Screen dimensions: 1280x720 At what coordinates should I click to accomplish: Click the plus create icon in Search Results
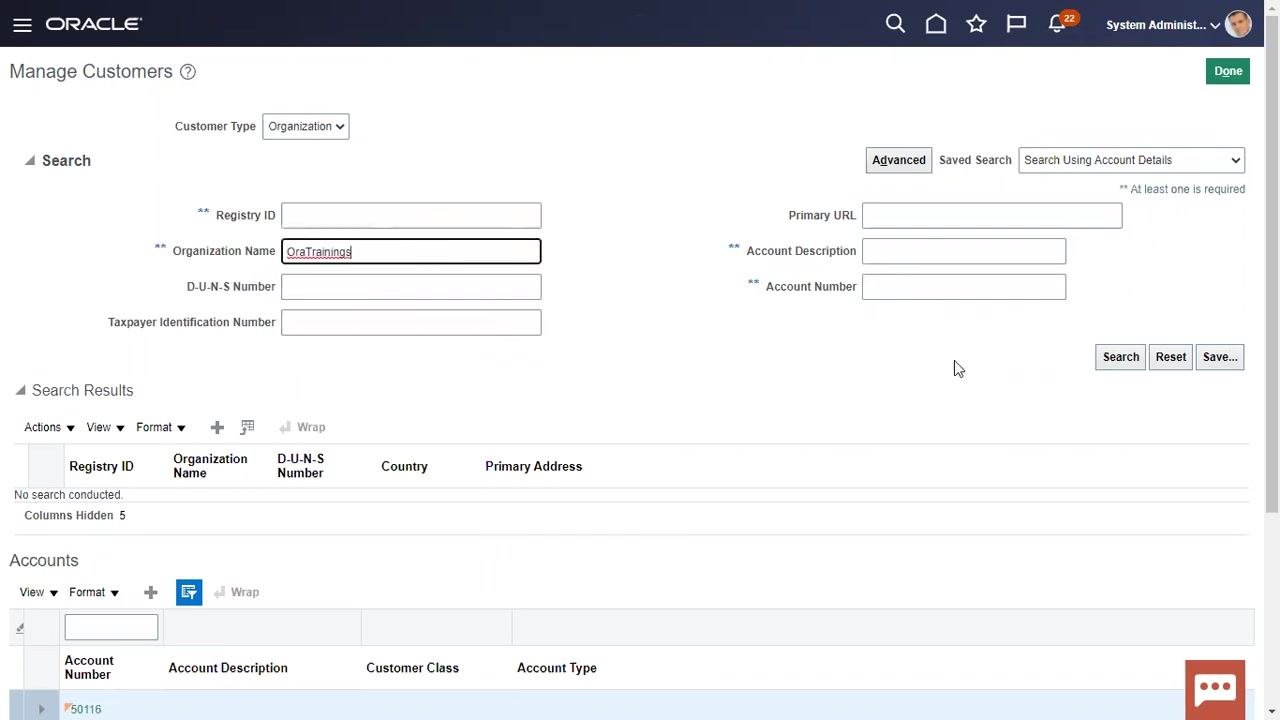tap(217, 427)
